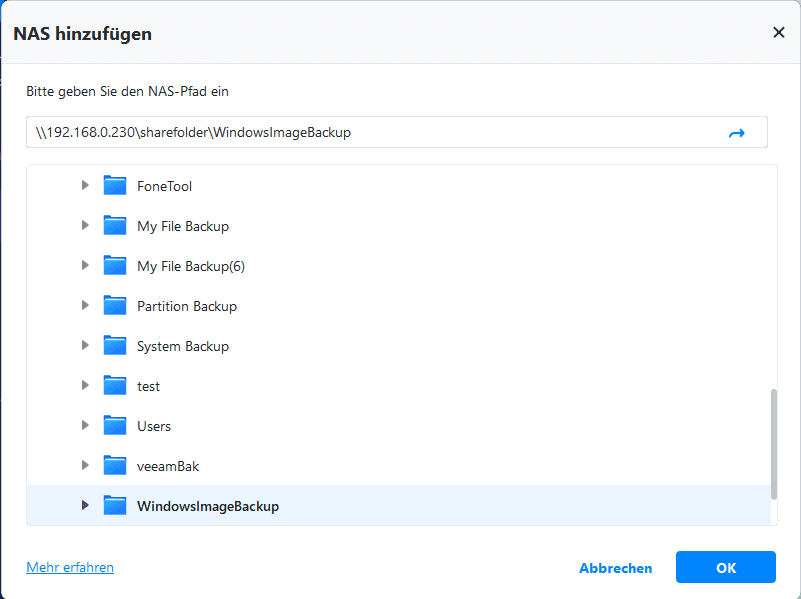801x599 pixels.
Task: Click the veeamBak folder icon
Action: (x=115, y=465)
